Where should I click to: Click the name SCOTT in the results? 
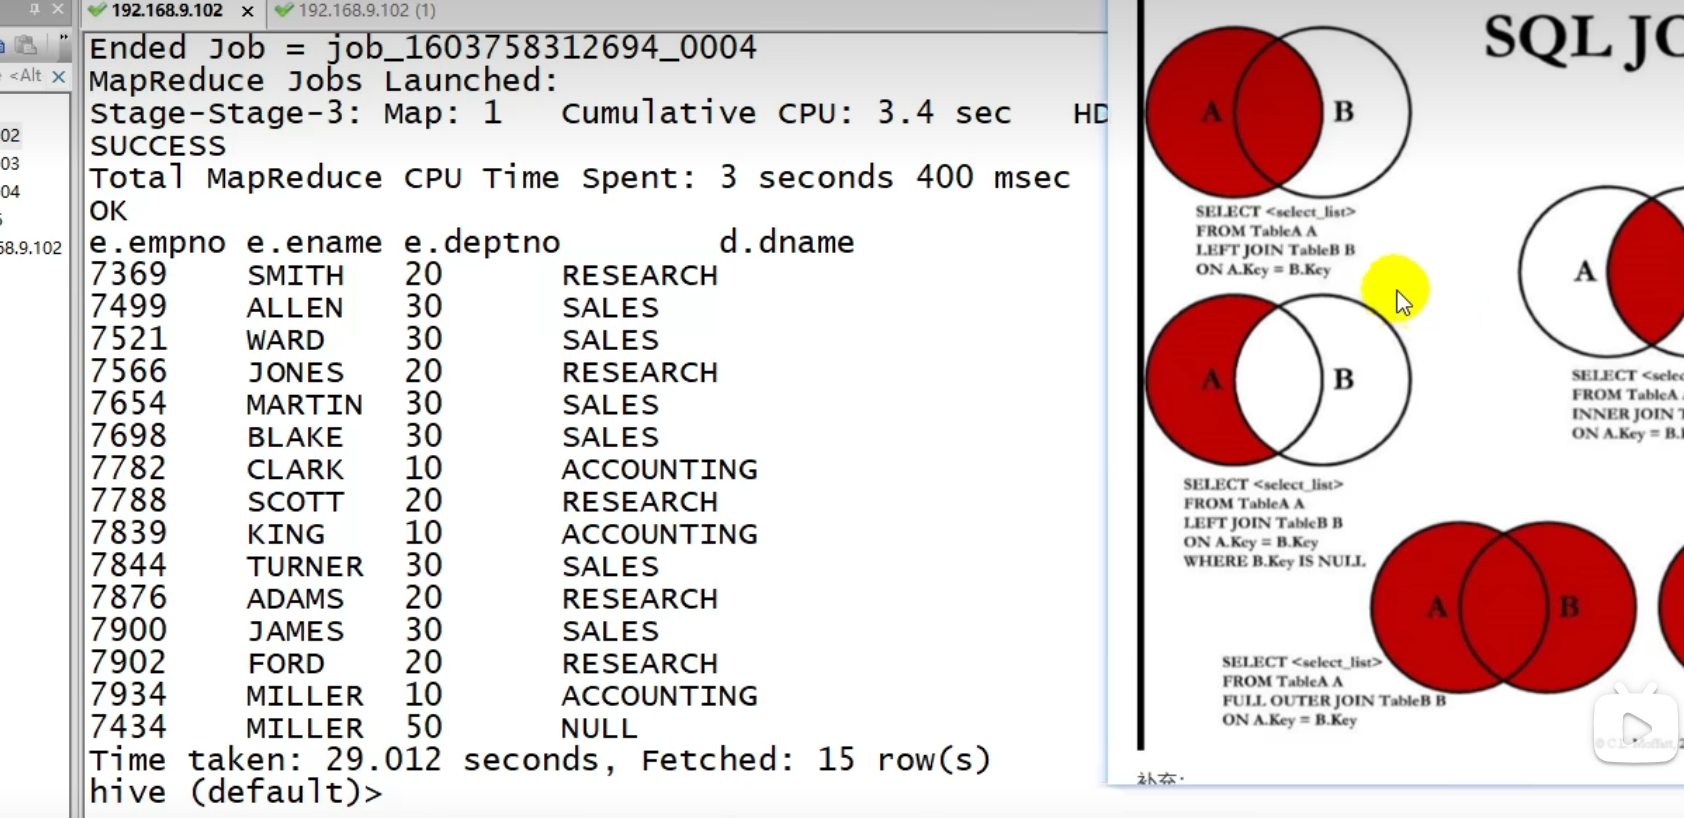[x=296, y=501]
